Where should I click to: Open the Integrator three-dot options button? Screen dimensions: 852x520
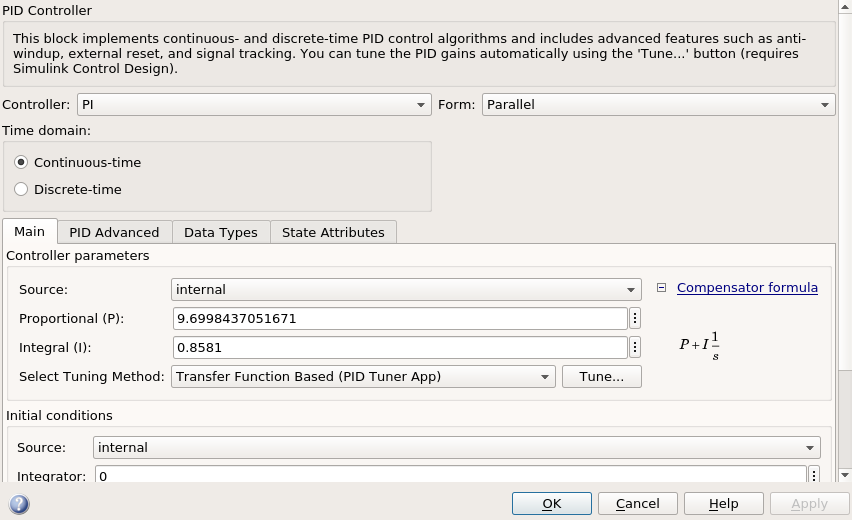coord(813,475)
